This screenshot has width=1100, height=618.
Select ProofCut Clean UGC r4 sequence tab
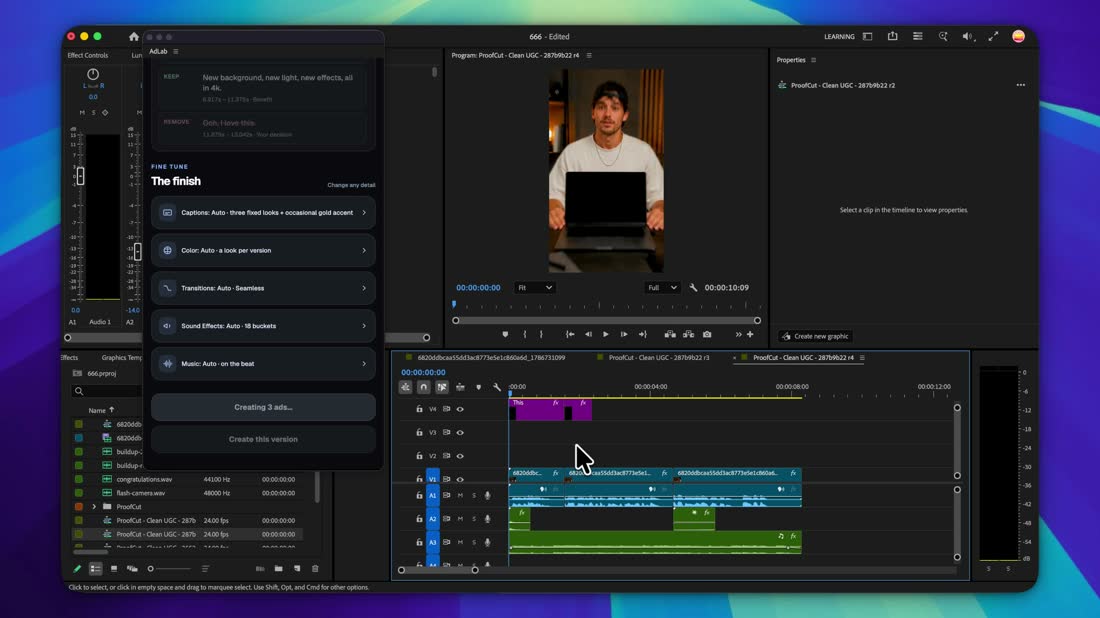[803, 358]
